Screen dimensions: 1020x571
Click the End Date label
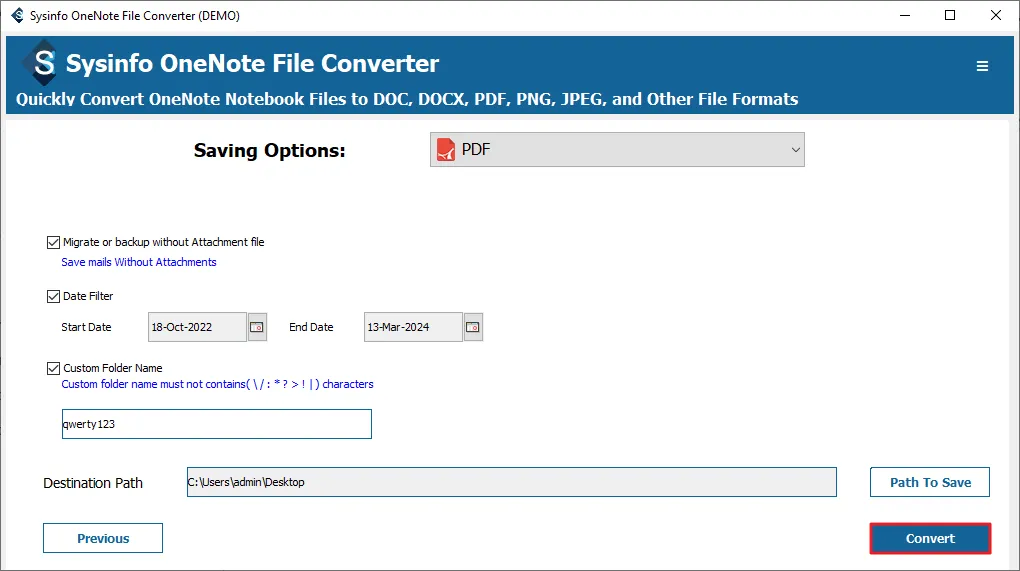(x=311, y=327)
